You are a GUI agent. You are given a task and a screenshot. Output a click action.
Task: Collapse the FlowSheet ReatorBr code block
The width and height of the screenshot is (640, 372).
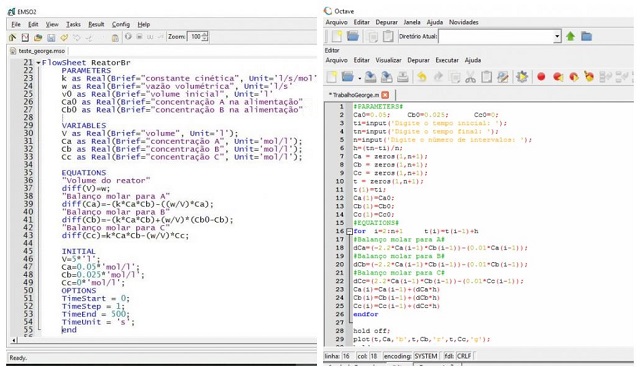click(x=38, y=63)
